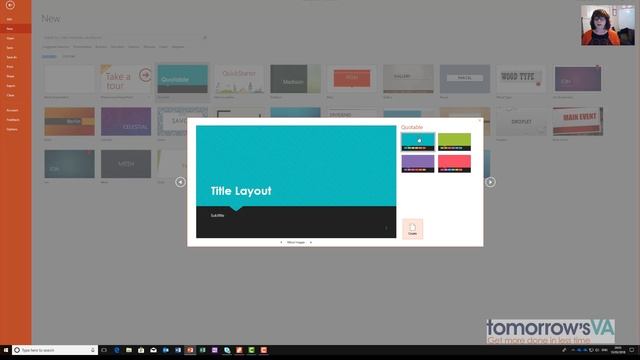Open Task View from the taskbar
Image resolution: width=640 pixels, height=360 pixels.
coord(104,350)
